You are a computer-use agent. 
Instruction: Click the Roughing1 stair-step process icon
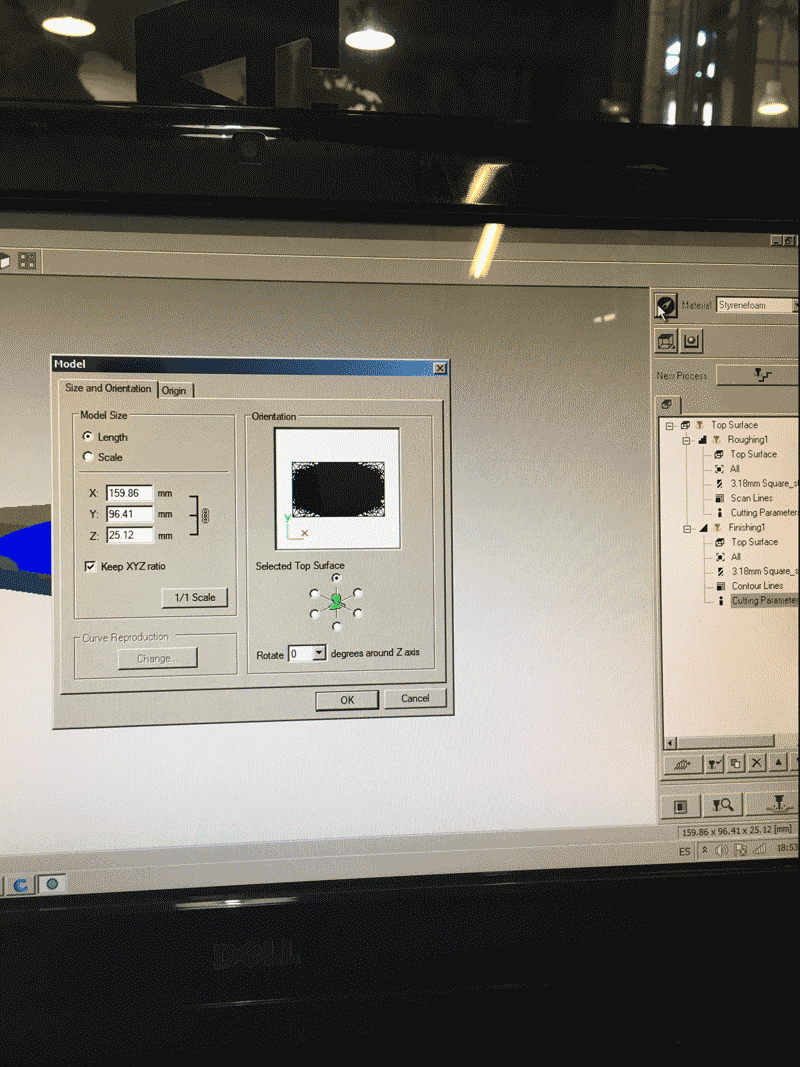click(702, 440)
